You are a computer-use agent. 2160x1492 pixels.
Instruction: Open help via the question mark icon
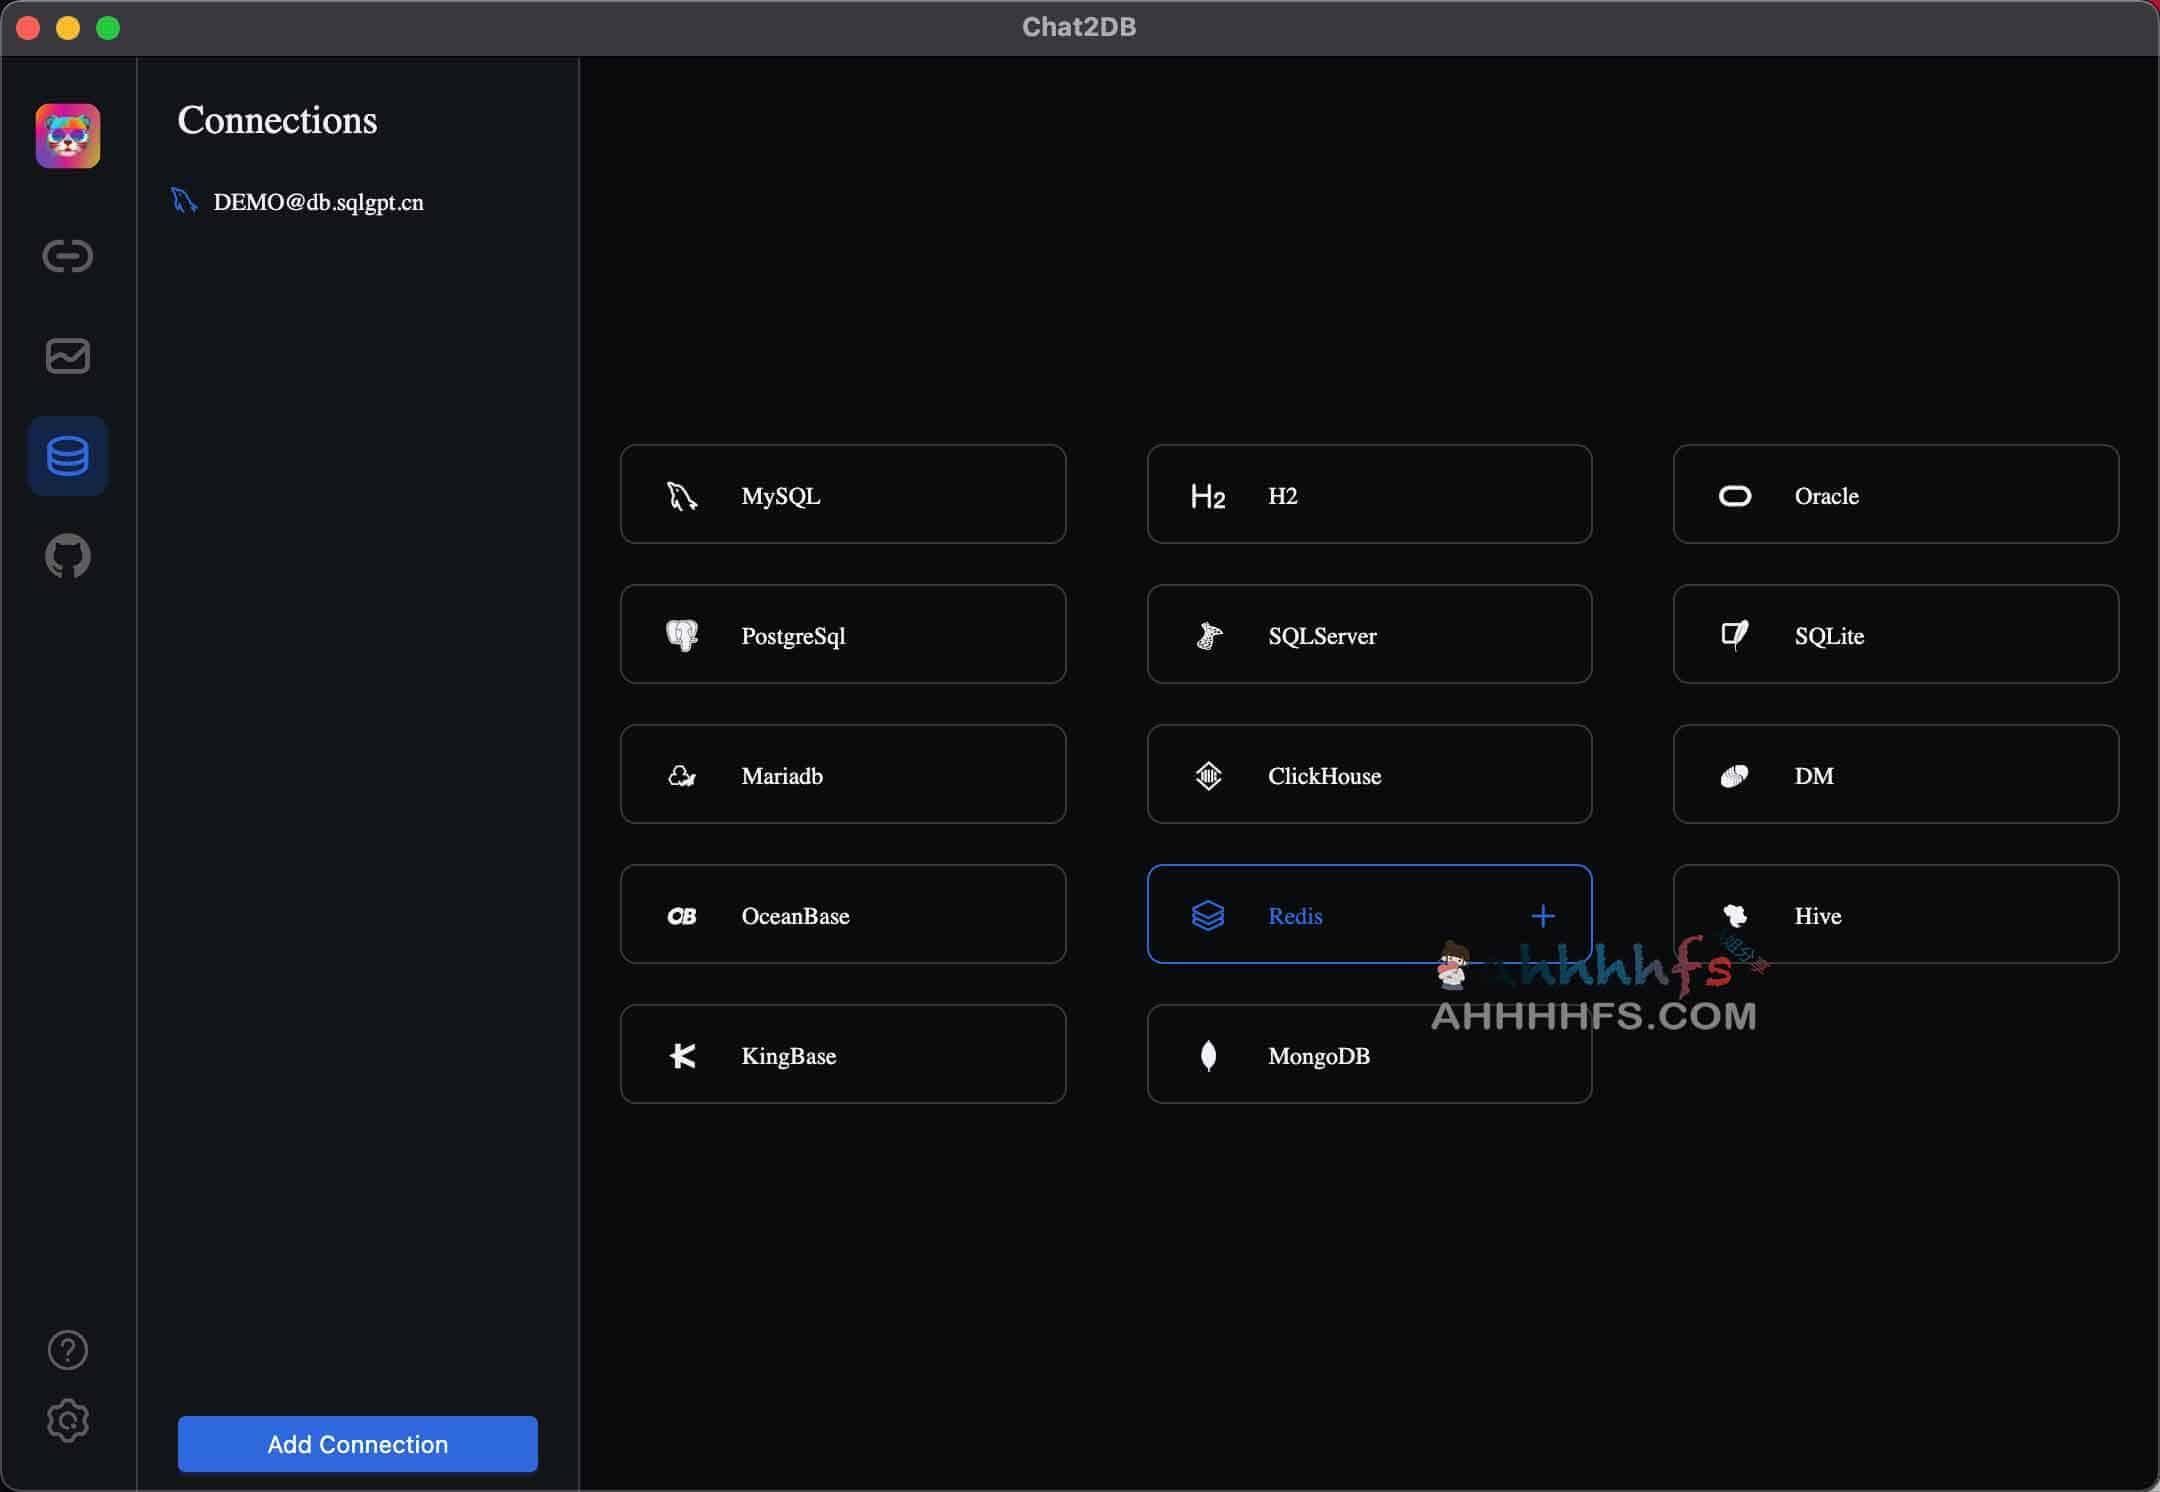[x=67, y=1350]
